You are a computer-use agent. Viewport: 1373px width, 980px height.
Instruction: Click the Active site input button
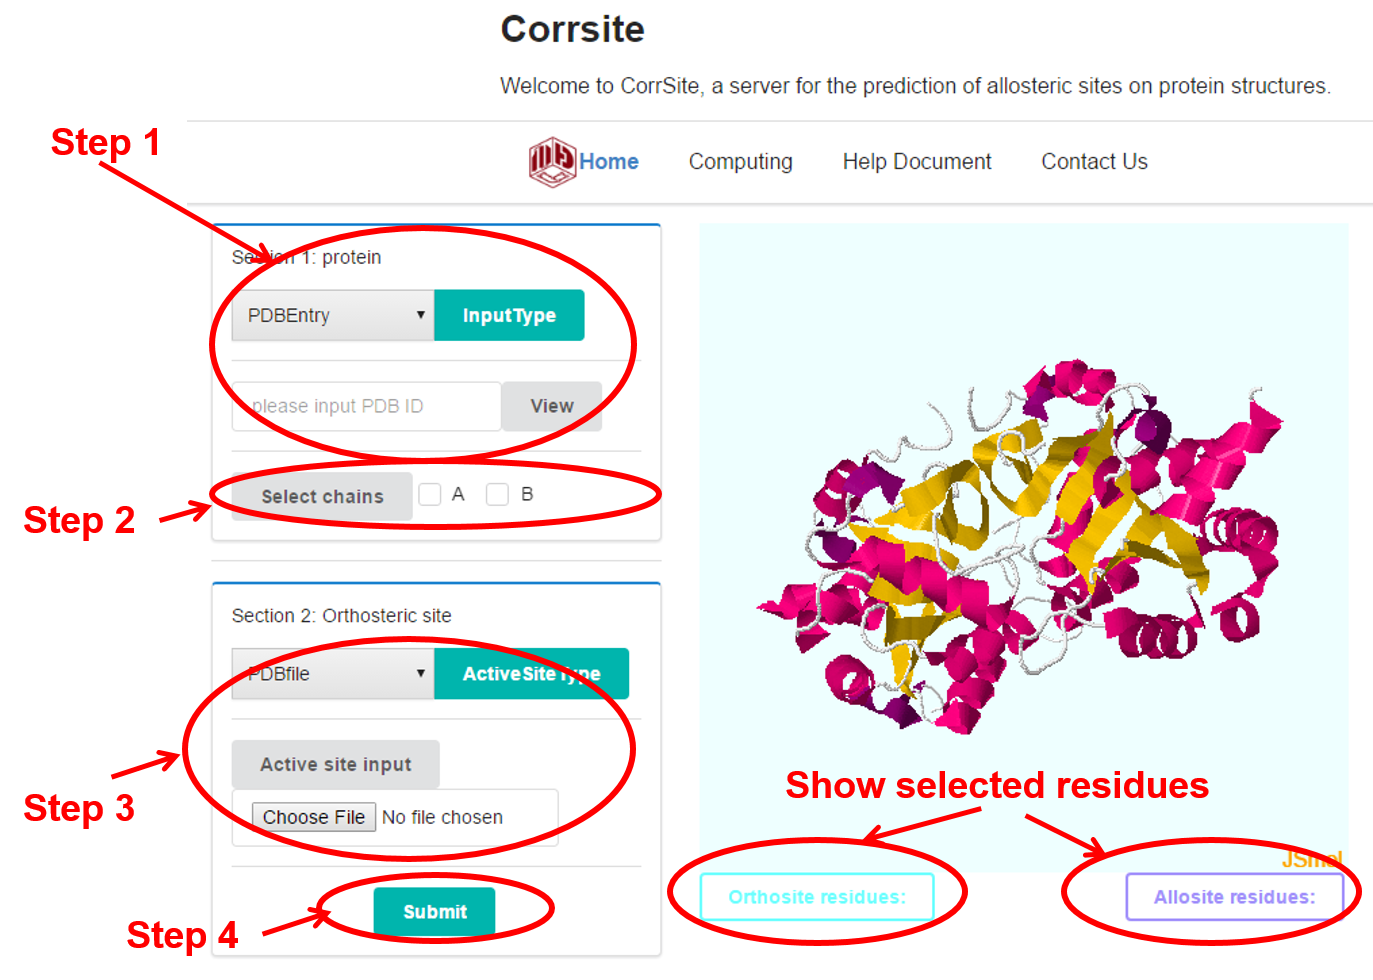pos(335,764)
